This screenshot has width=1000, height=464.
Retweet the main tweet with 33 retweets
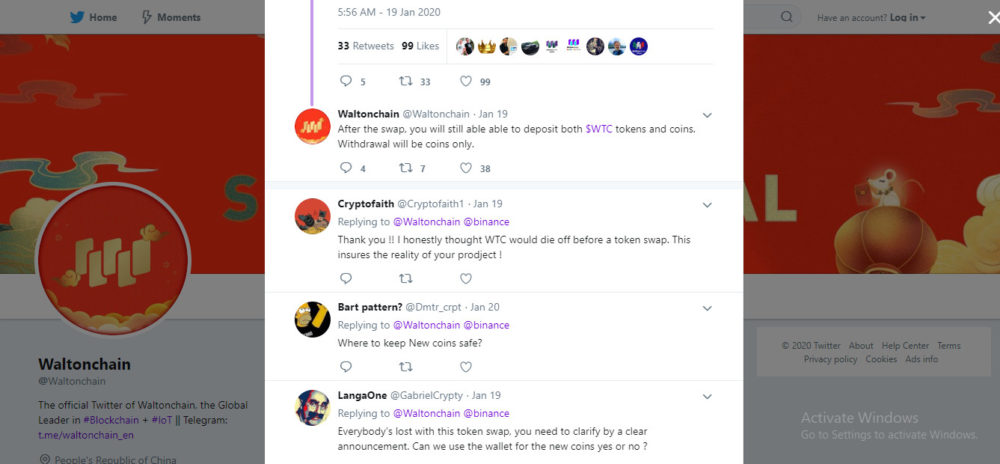tap(406, 81)
